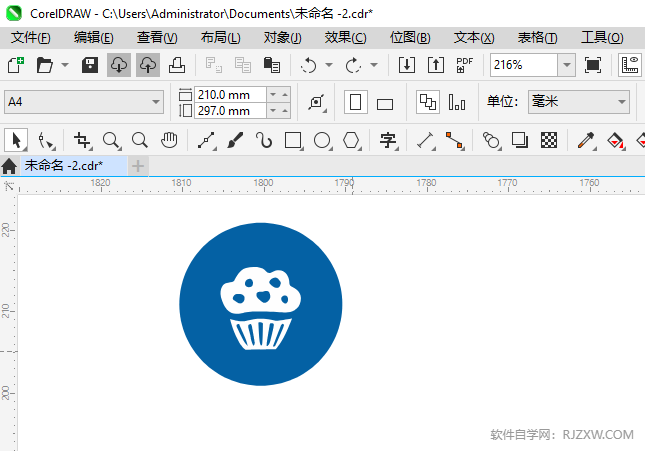Click the page height 297.0 mm field

[x=230, y=111]
